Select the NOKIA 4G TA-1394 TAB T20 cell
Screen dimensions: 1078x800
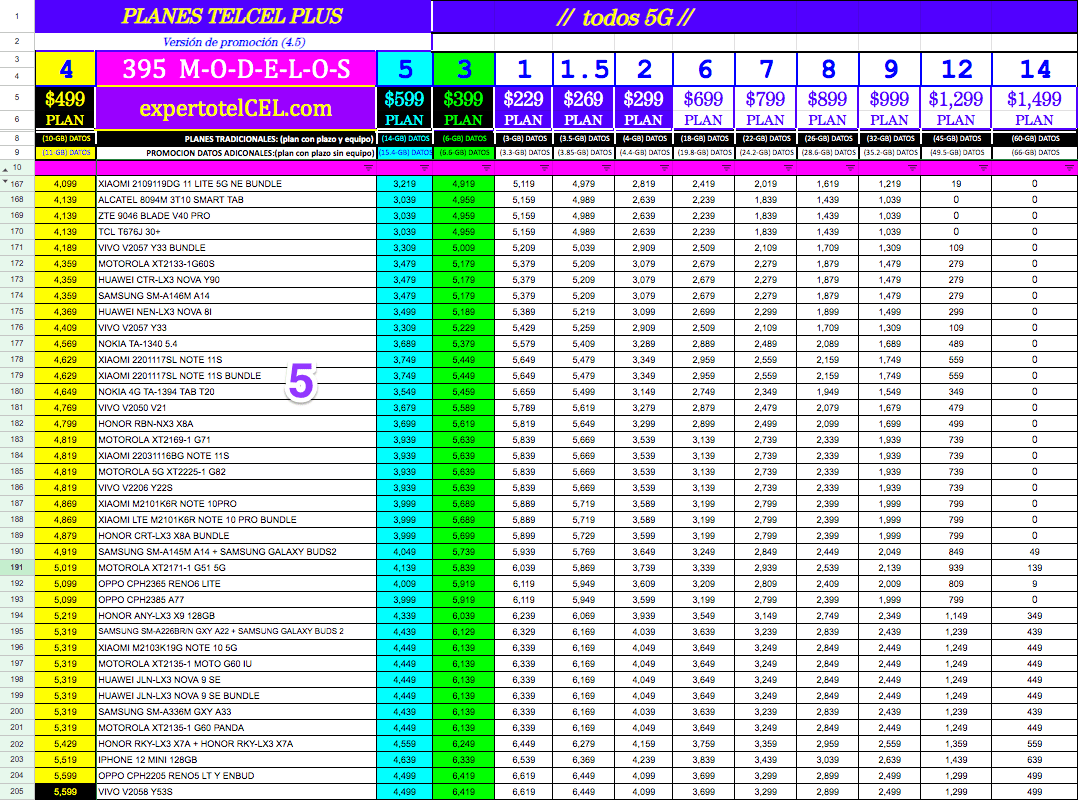click(236, 392)
